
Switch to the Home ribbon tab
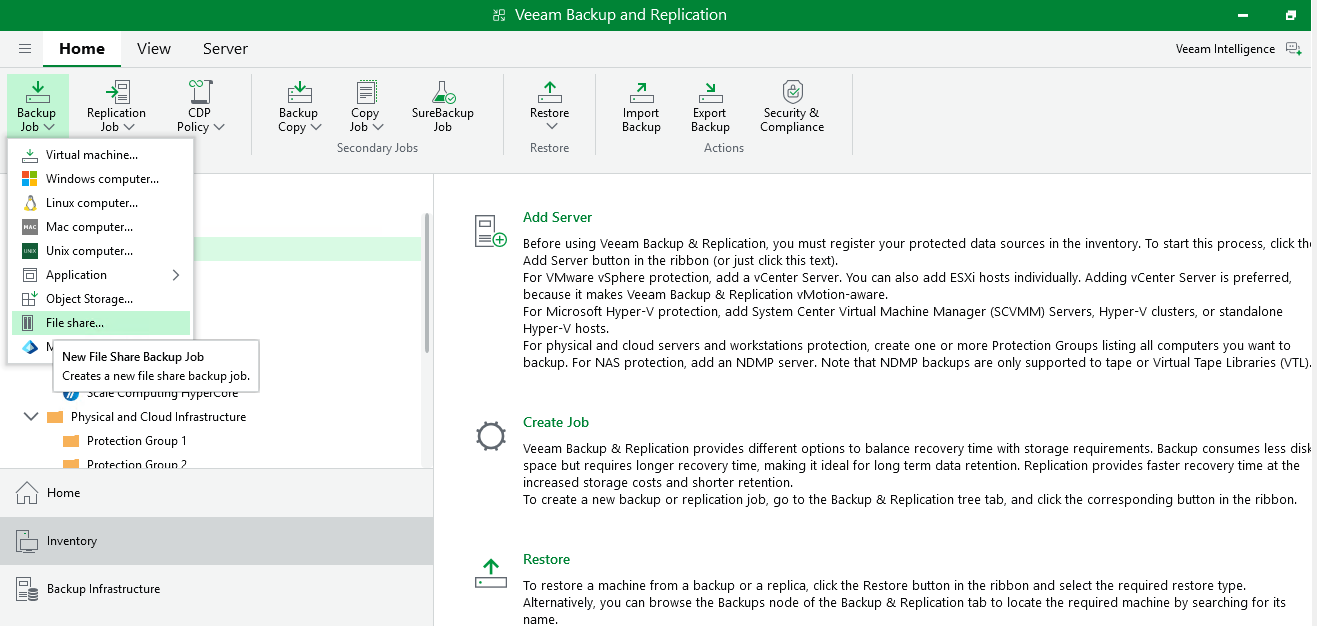pos(81,49)
